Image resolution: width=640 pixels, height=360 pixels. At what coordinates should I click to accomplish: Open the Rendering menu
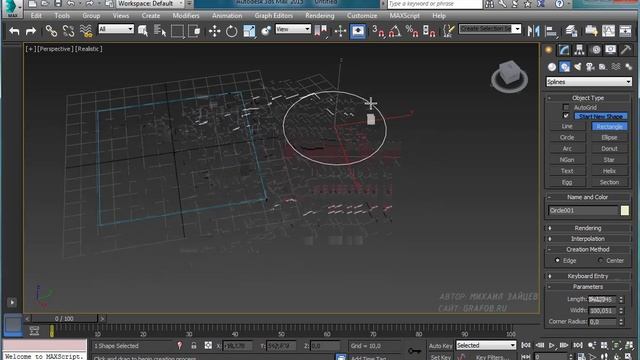[x=320, y=16]
